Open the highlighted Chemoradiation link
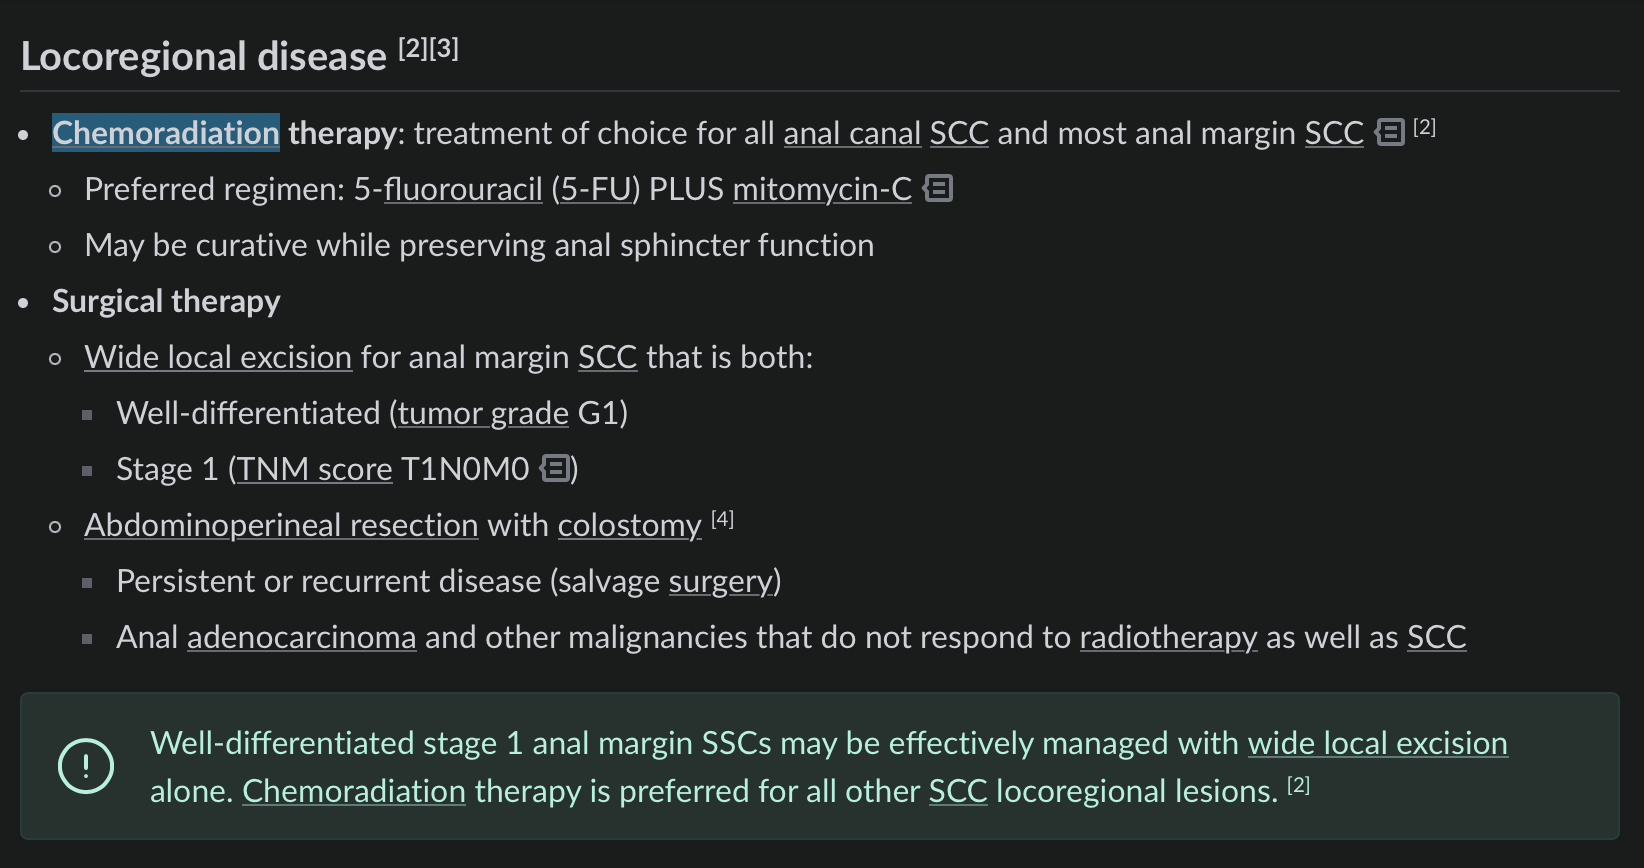This screenshot has height=868, width=1644. (165, 133)
